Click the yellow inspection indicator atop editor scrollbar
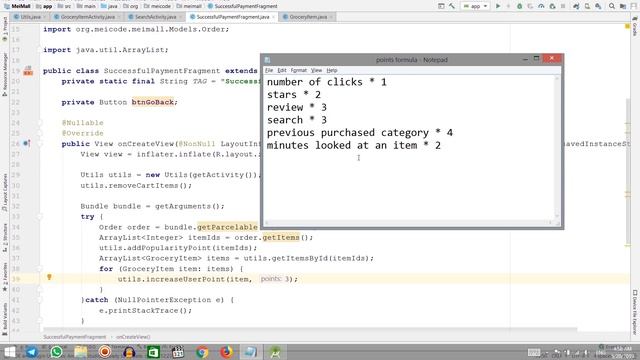This screenshot has height=360, width=640. point(627,26)
